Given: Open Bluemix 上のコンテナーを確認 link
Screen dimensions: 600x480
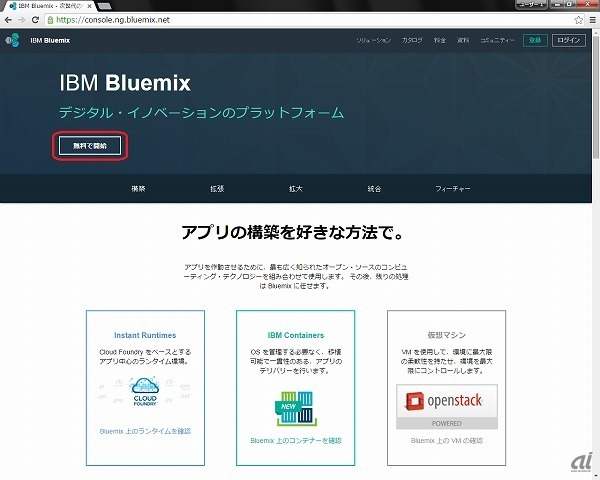Looking at the screenshot, I should (295, 441).
